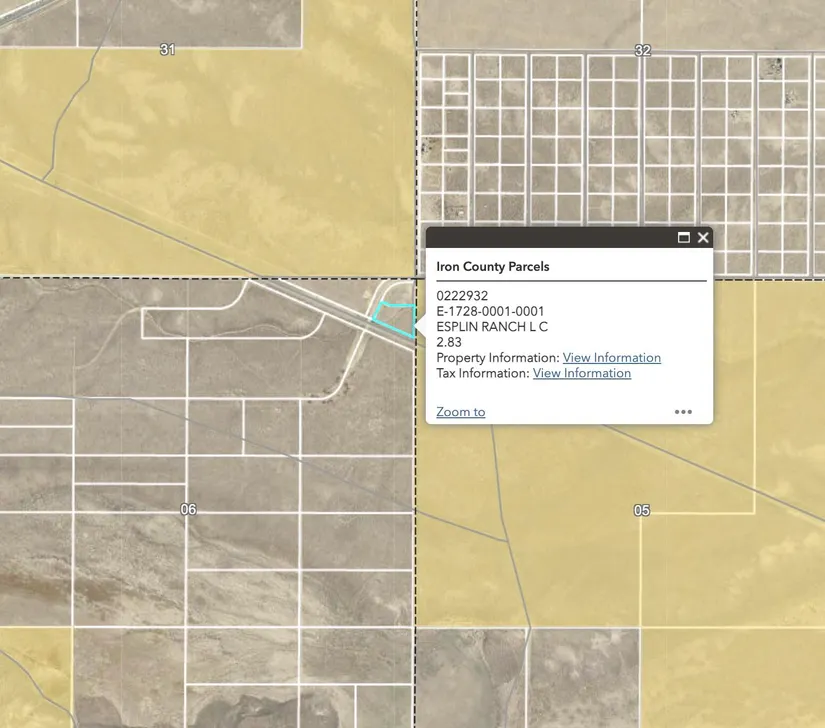Image resolution: width=825 pixels, height=728 pixels.
Task: Click section label 31 on the map
Action: tap(167, 49)
